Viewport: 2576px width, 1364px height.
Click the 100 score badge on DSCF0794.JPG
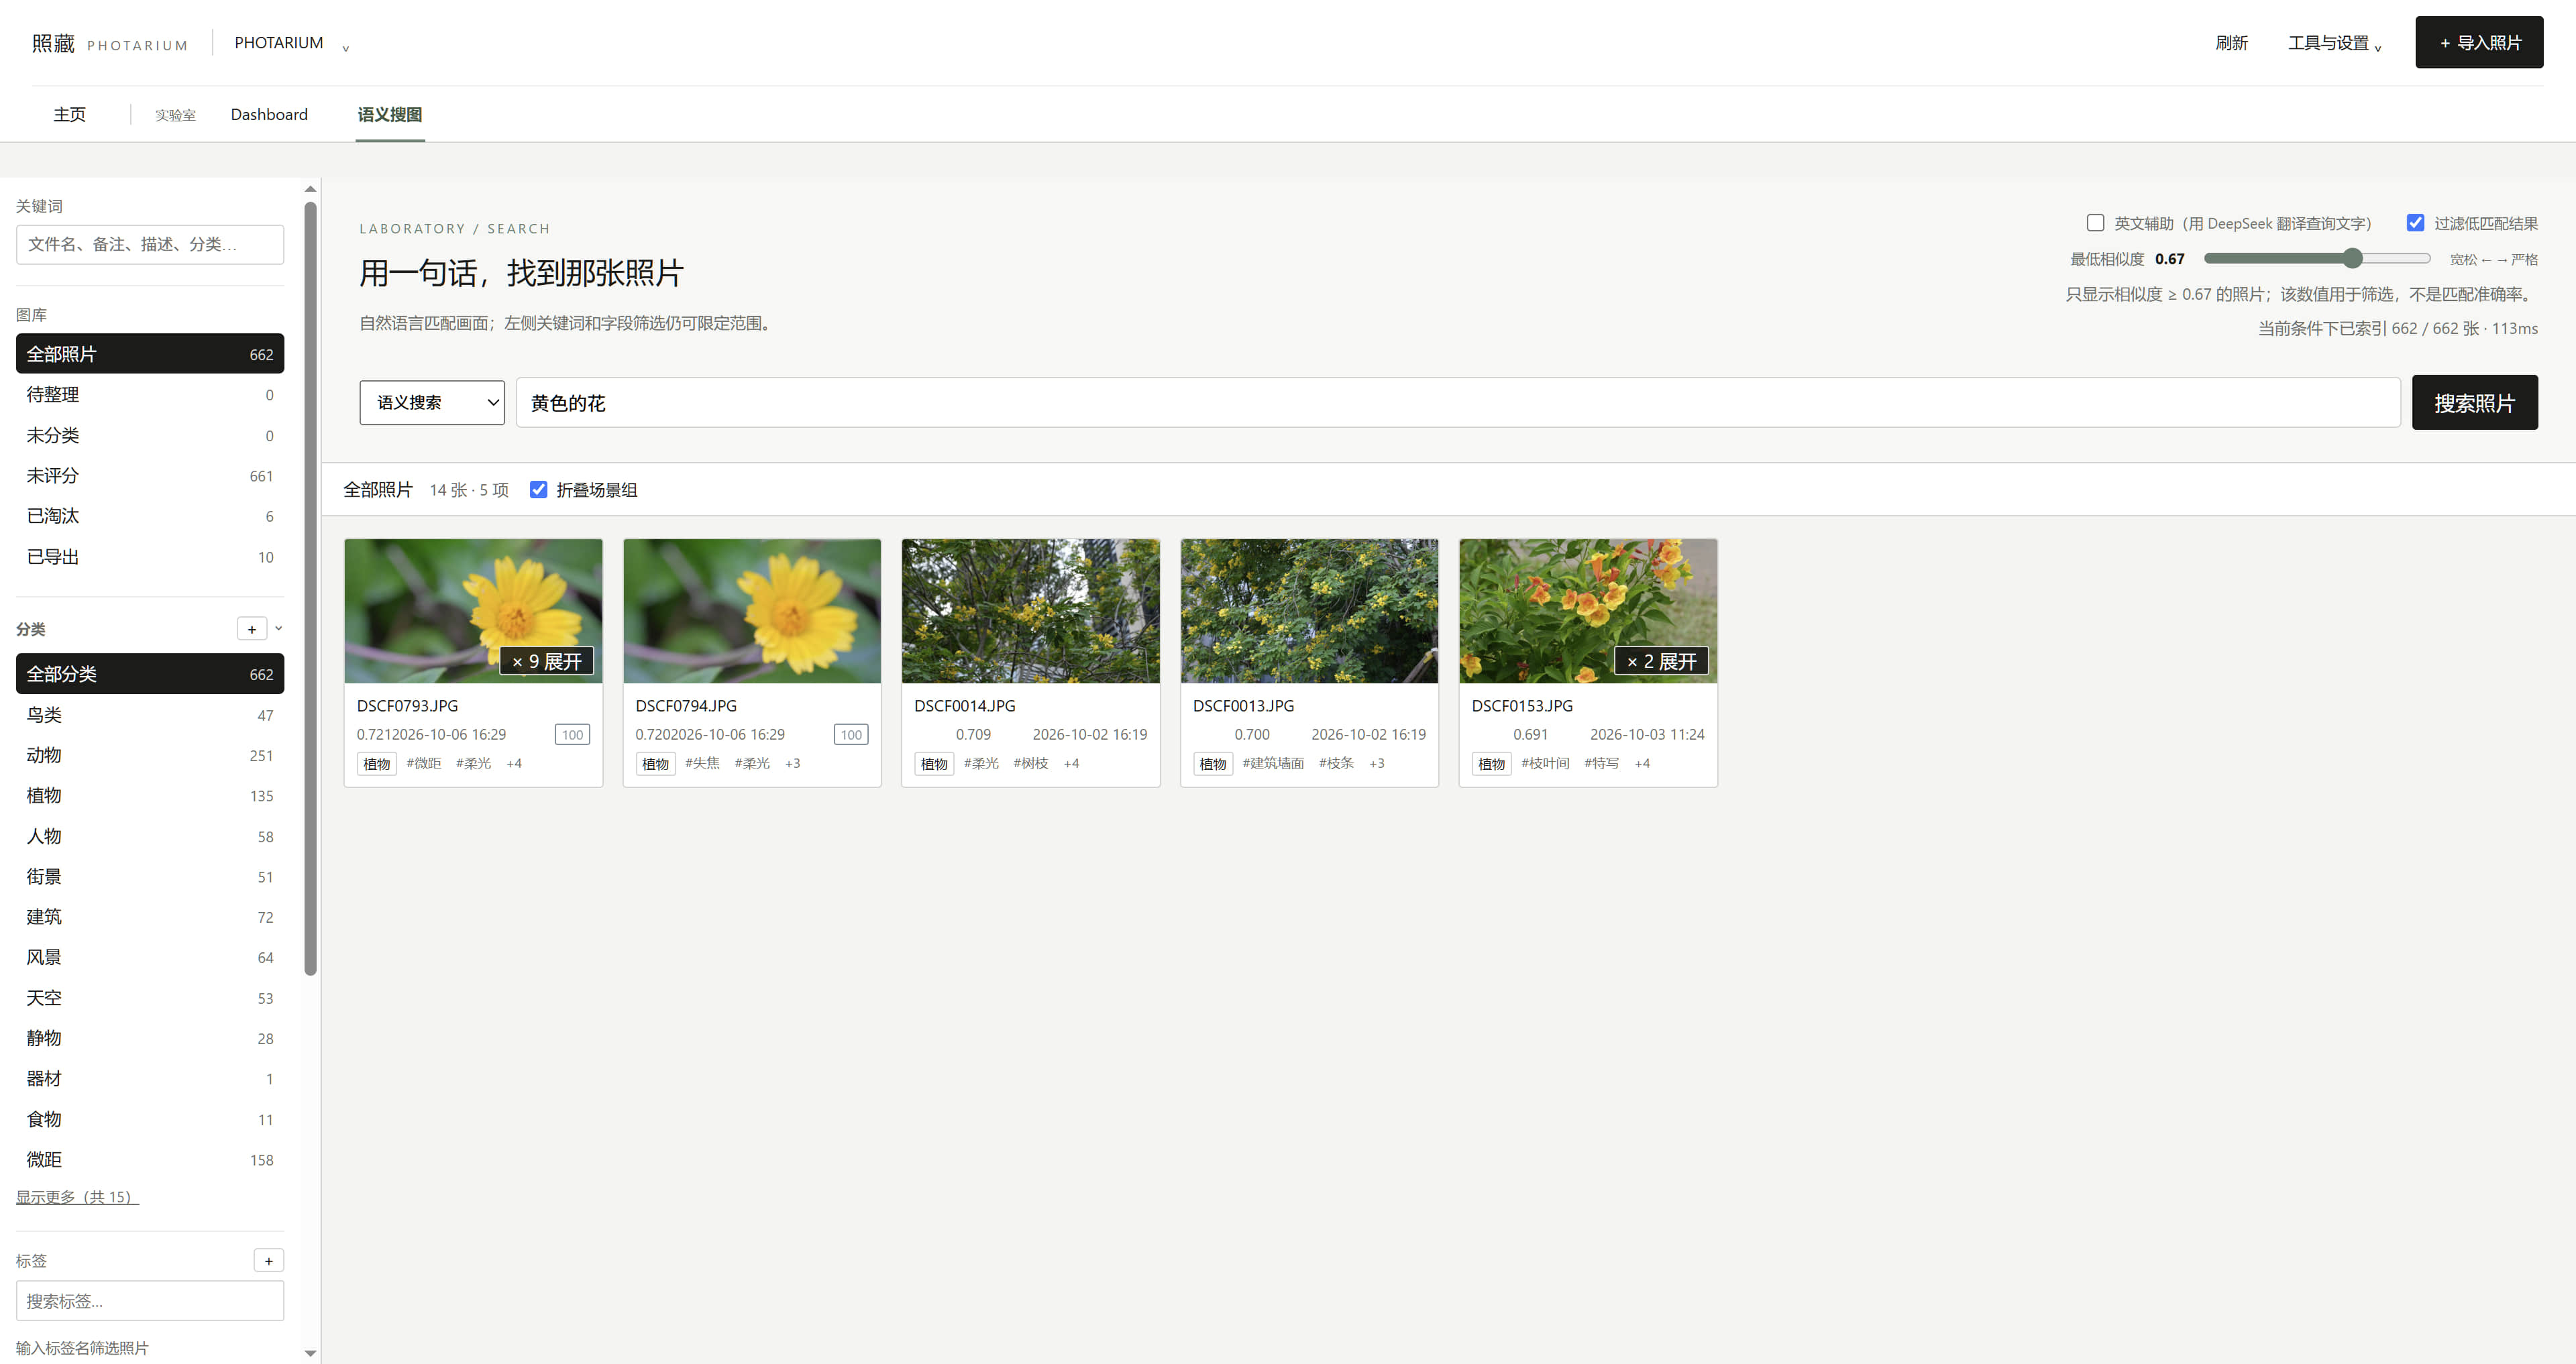tap(851, 735)
